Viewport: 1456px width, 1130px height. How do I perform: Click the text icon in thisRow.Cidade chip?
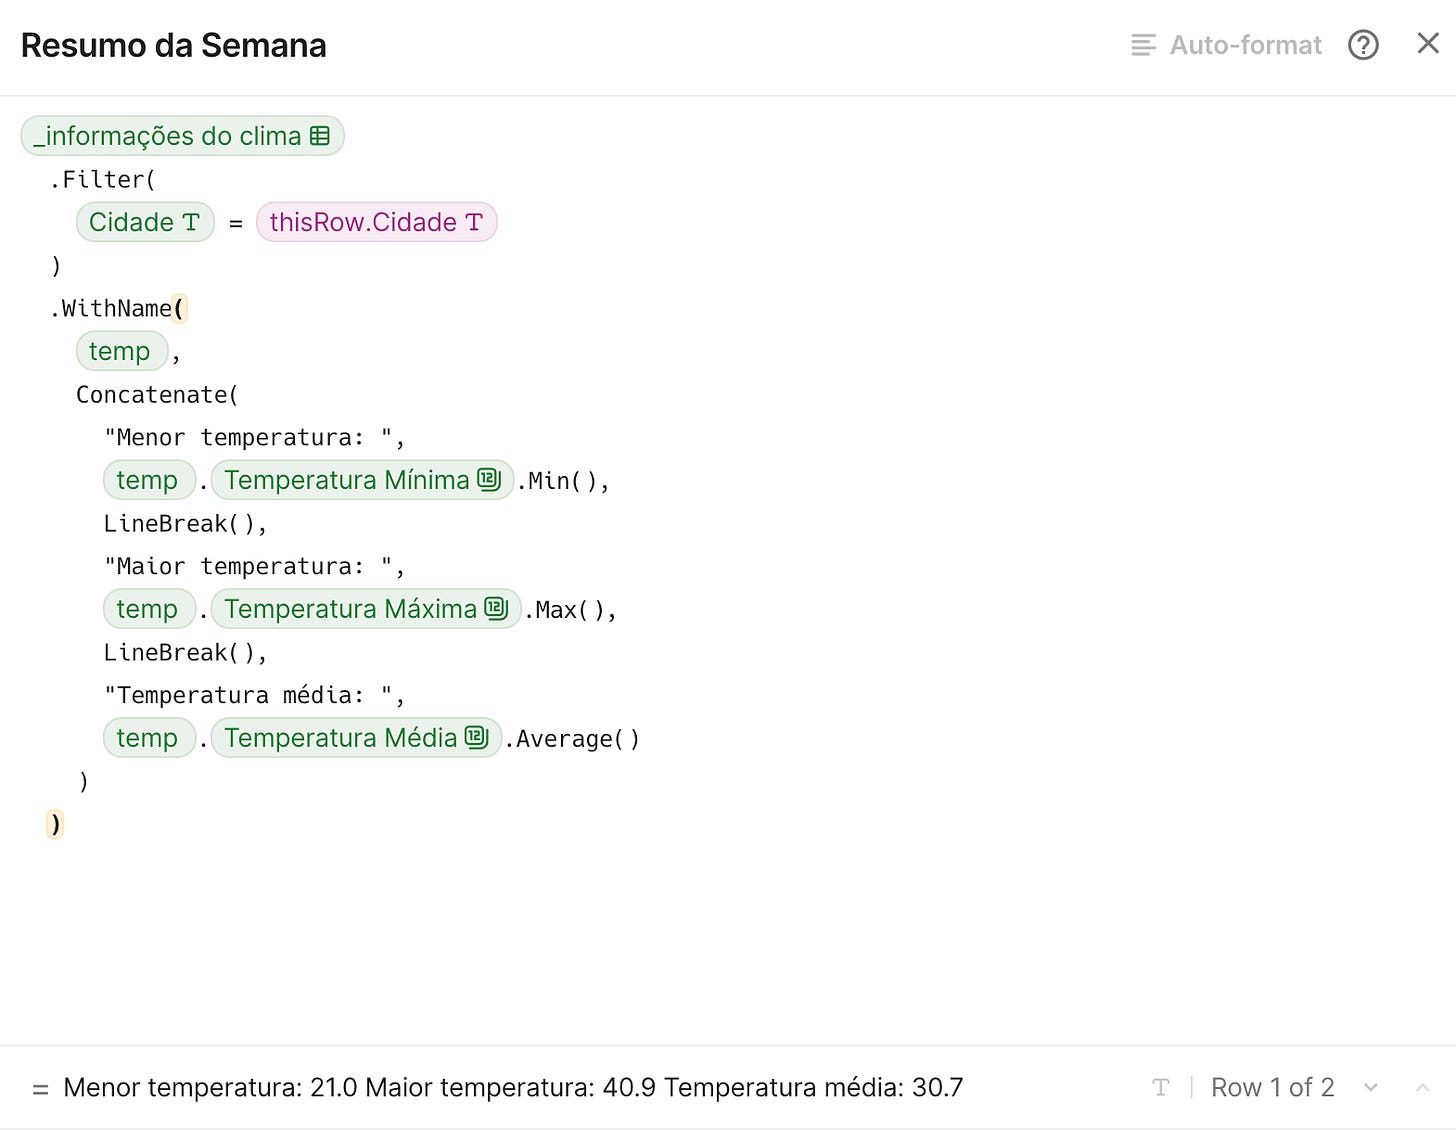pyautogui.click(x=474, y=222)
